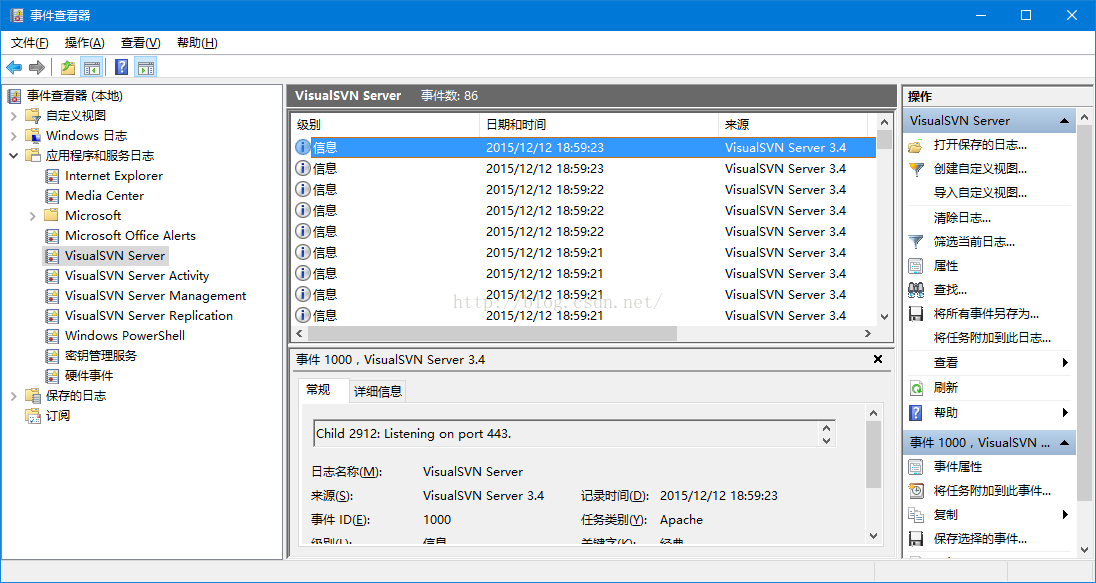Click the Forward arrow toolbar icon
The height and width of the screenshot is (583, 1096).
(37, 68)
